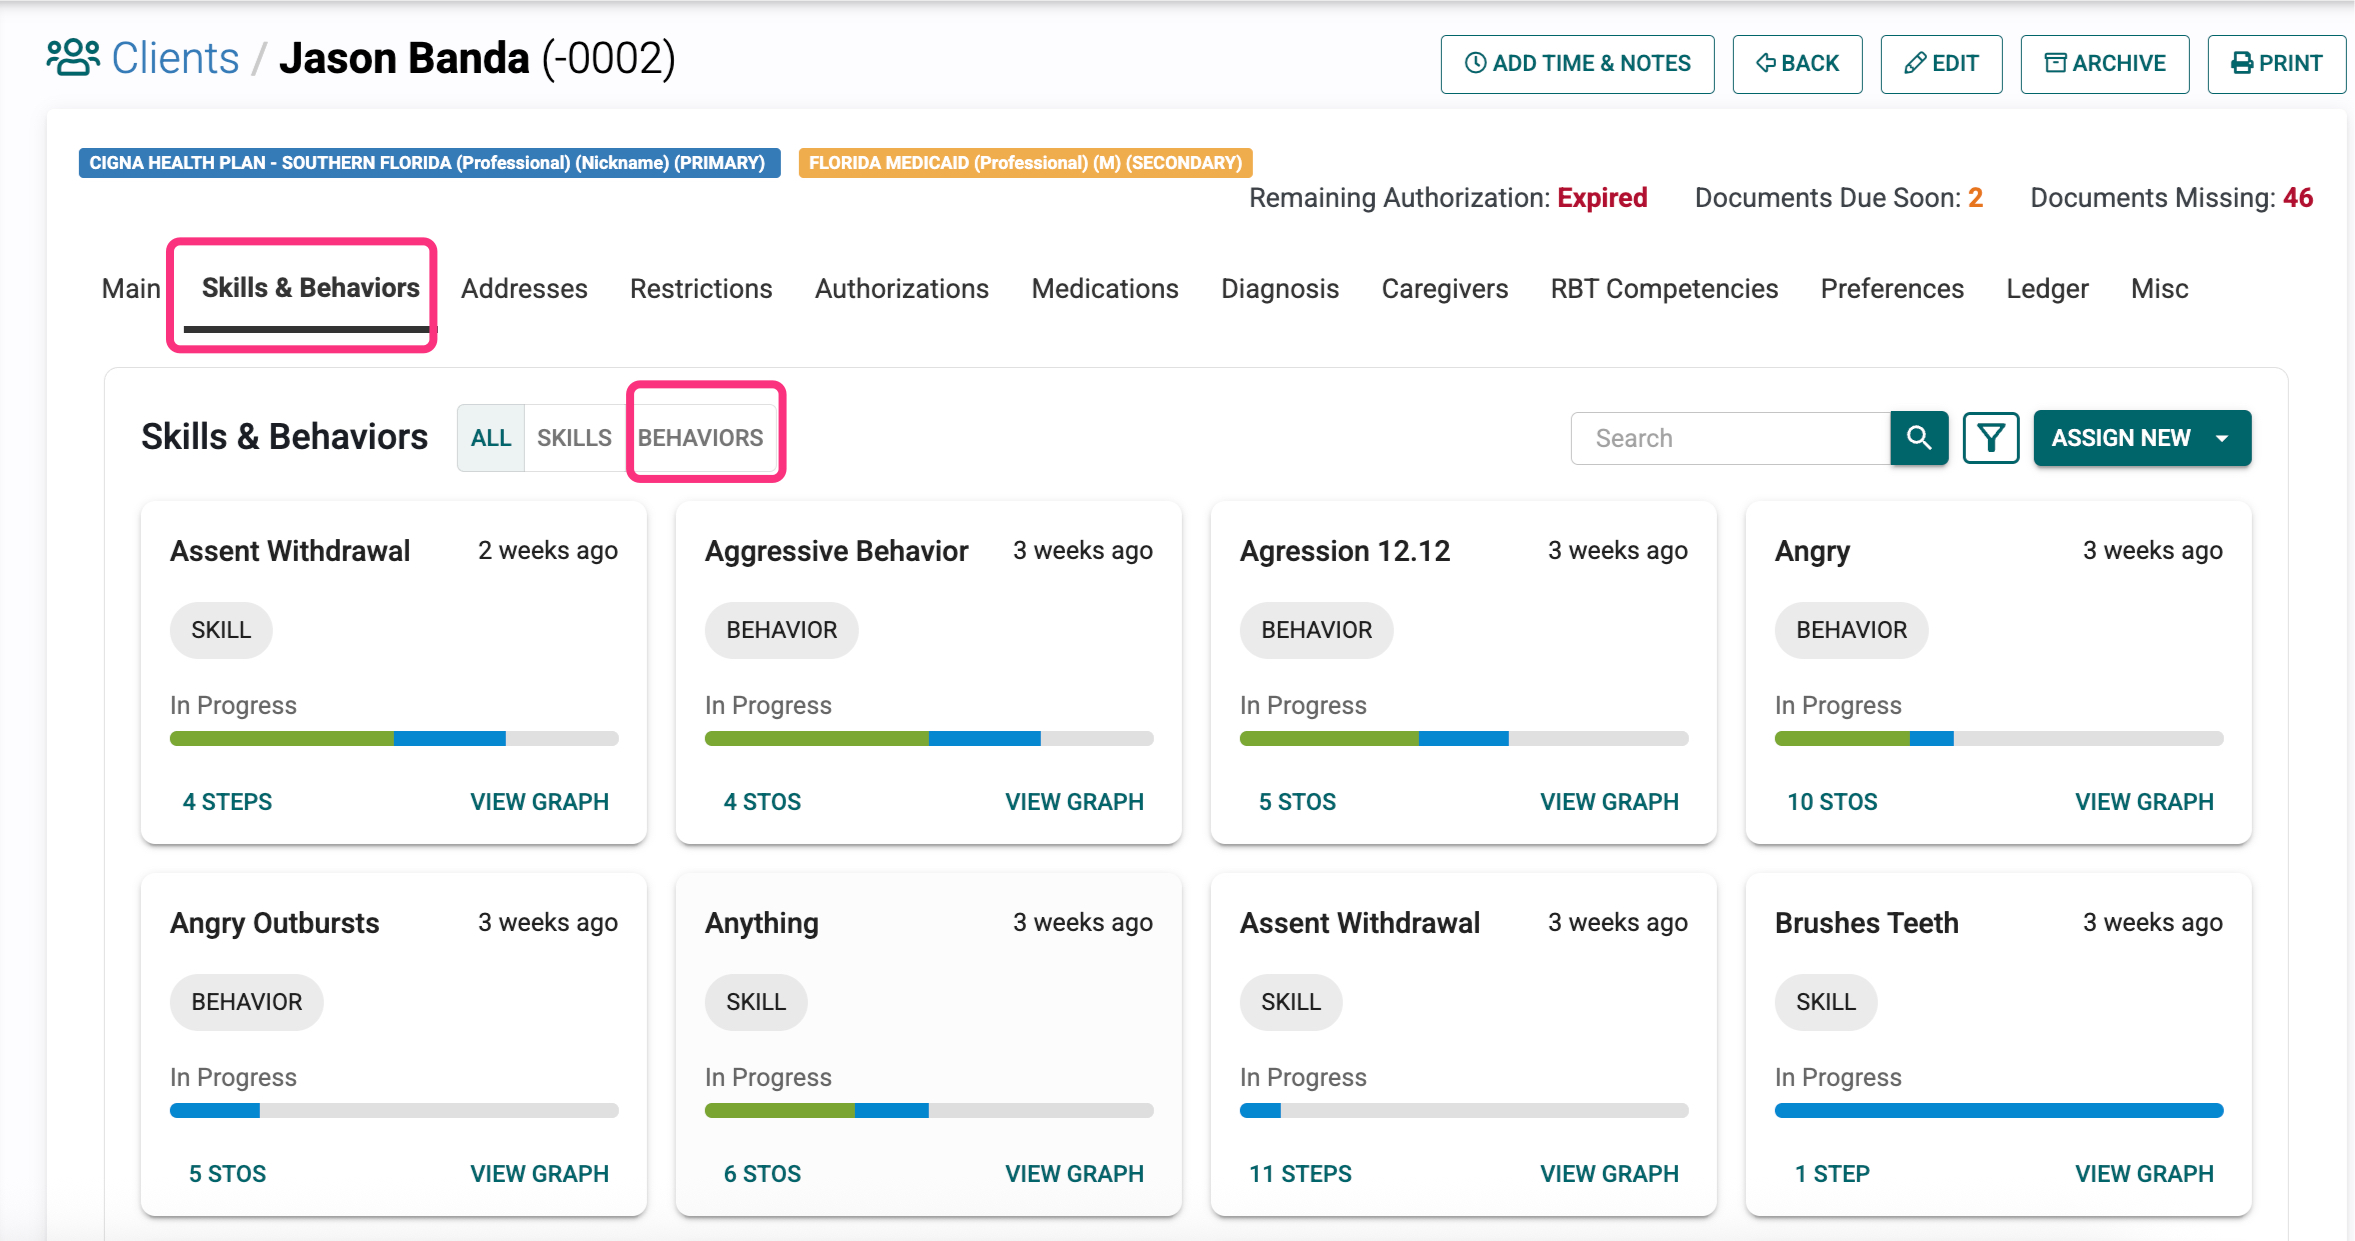Toggle the BEHAVIORS filter segment
Image resolution: width=2355 pixels, height=1241 pixels.
[700, 438]
